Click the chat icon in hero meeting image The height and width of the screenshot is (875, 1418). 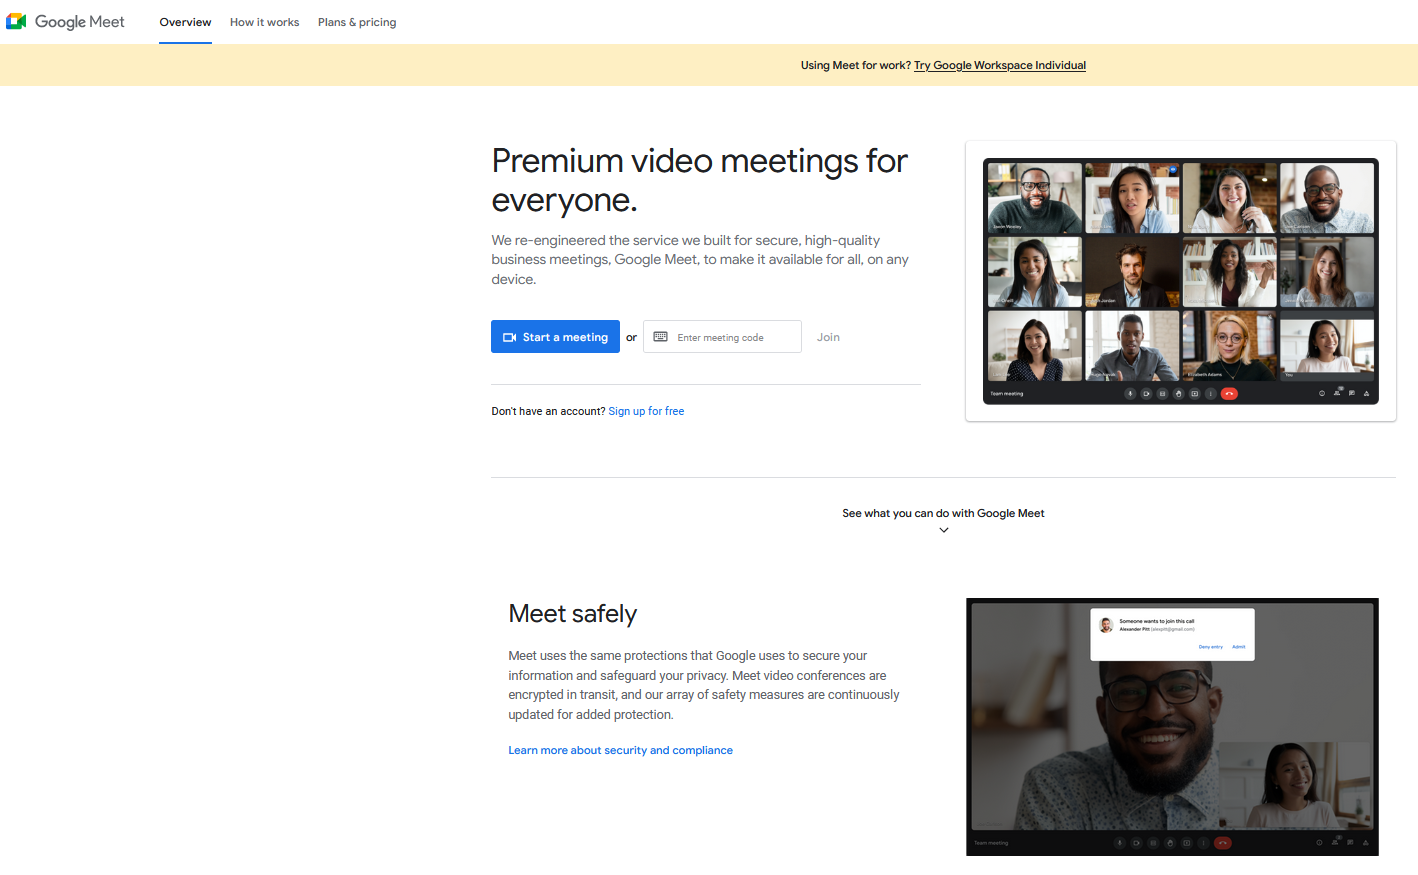[x=1352, y=393]
